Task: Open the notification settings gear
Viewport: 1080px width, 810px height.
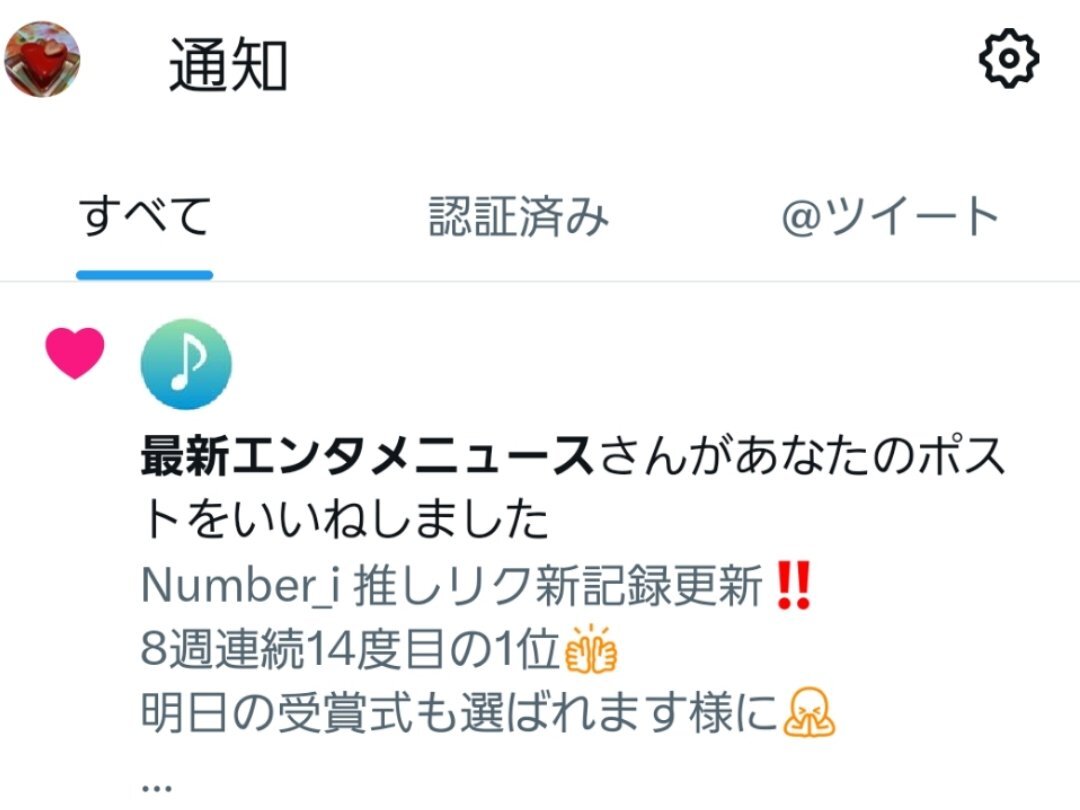Action: [x=1008, y=59]
